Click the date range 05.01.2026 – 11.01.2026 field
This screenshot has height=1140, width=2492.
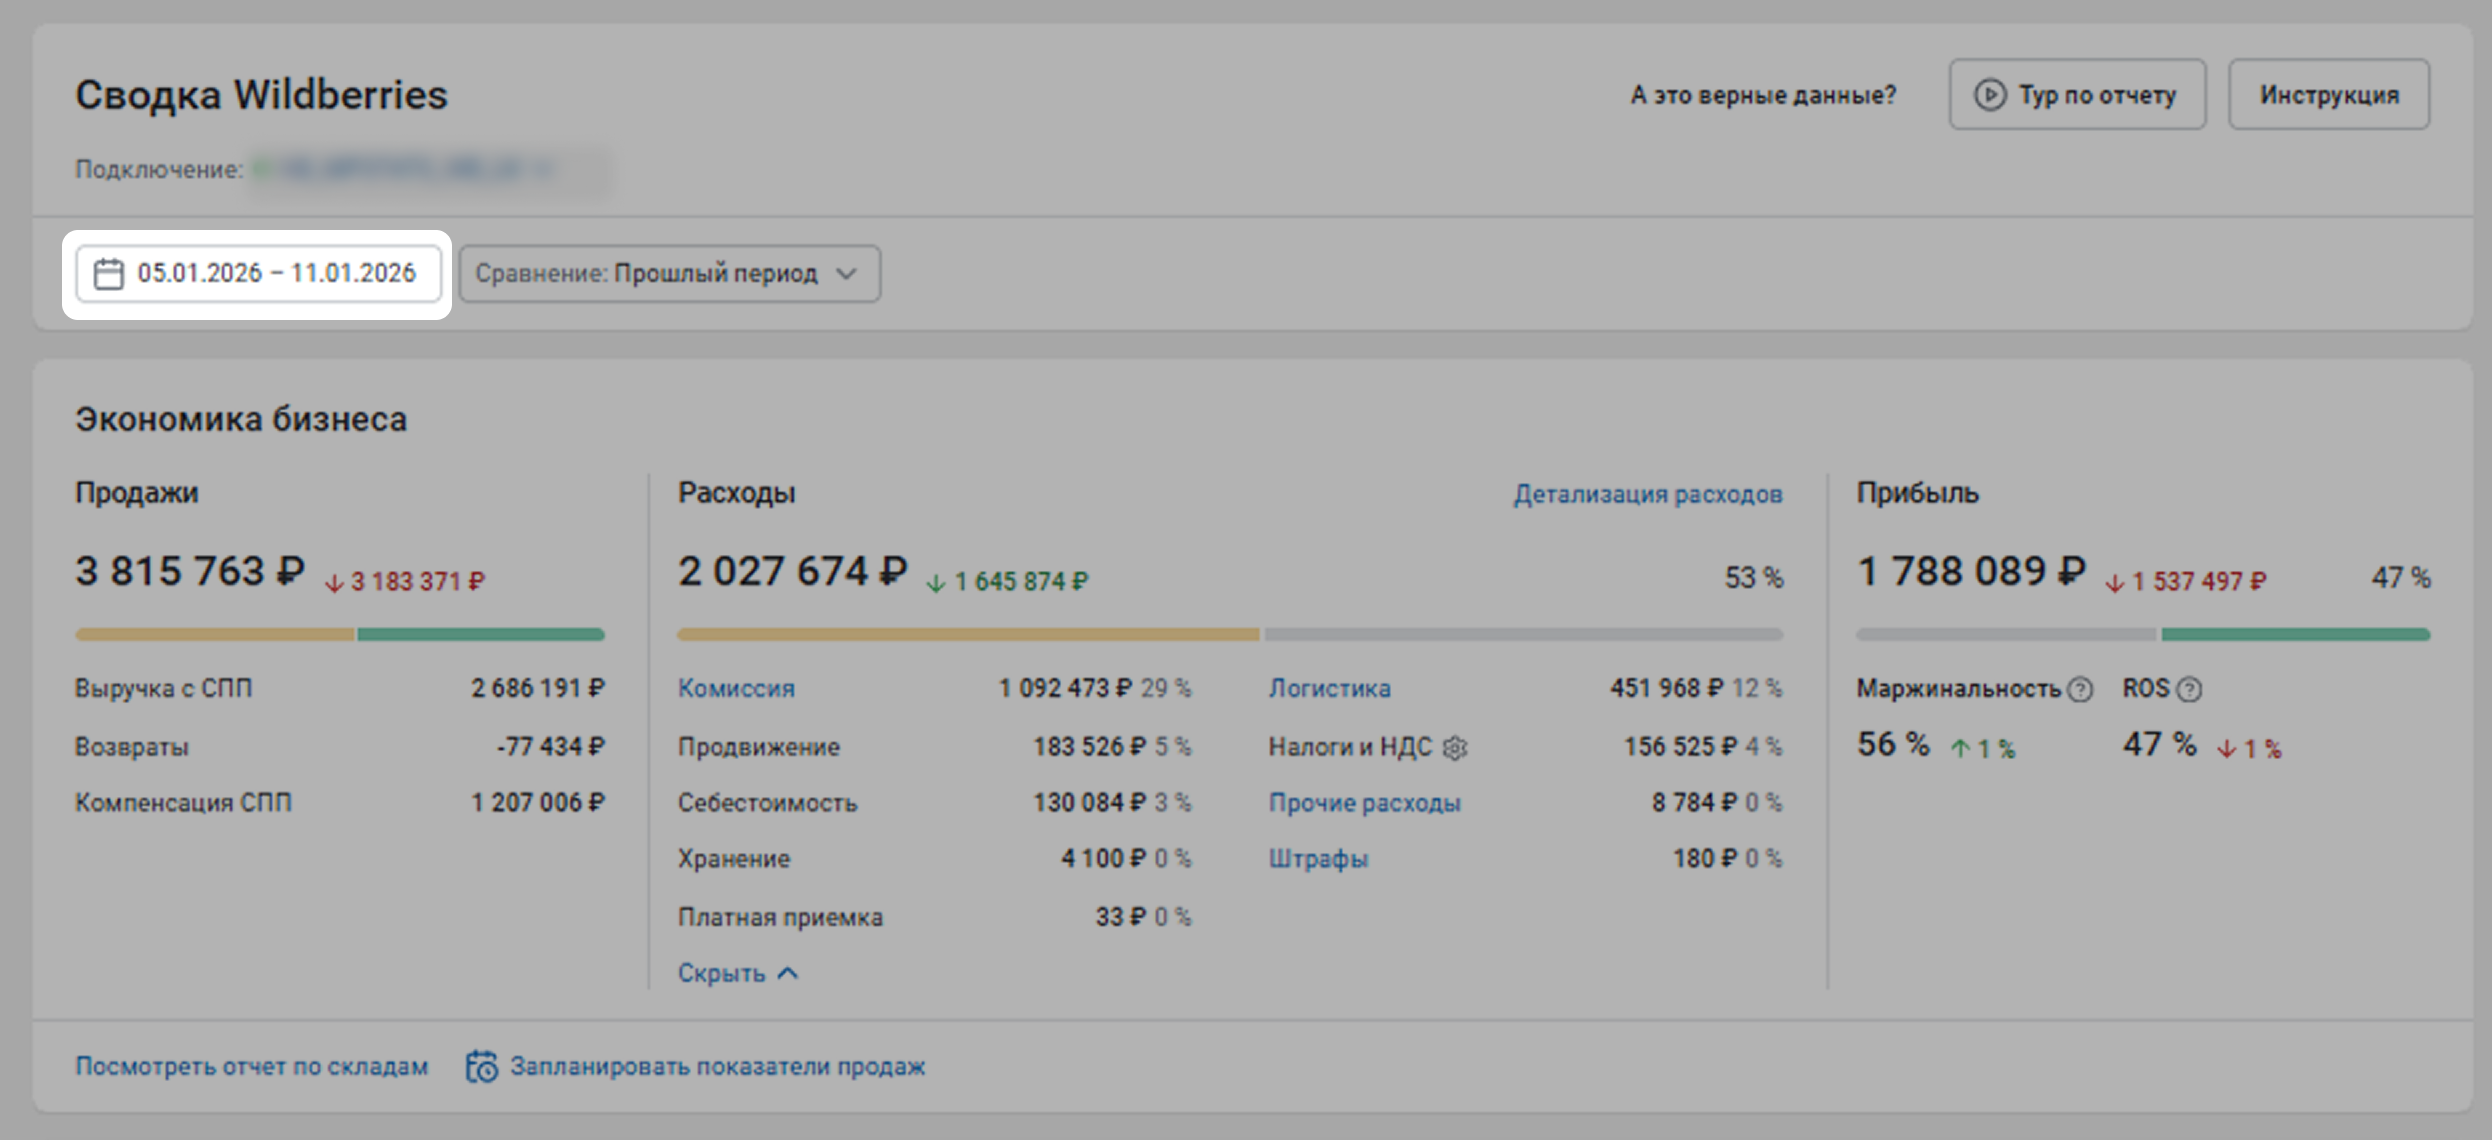(x=276, y=273)
